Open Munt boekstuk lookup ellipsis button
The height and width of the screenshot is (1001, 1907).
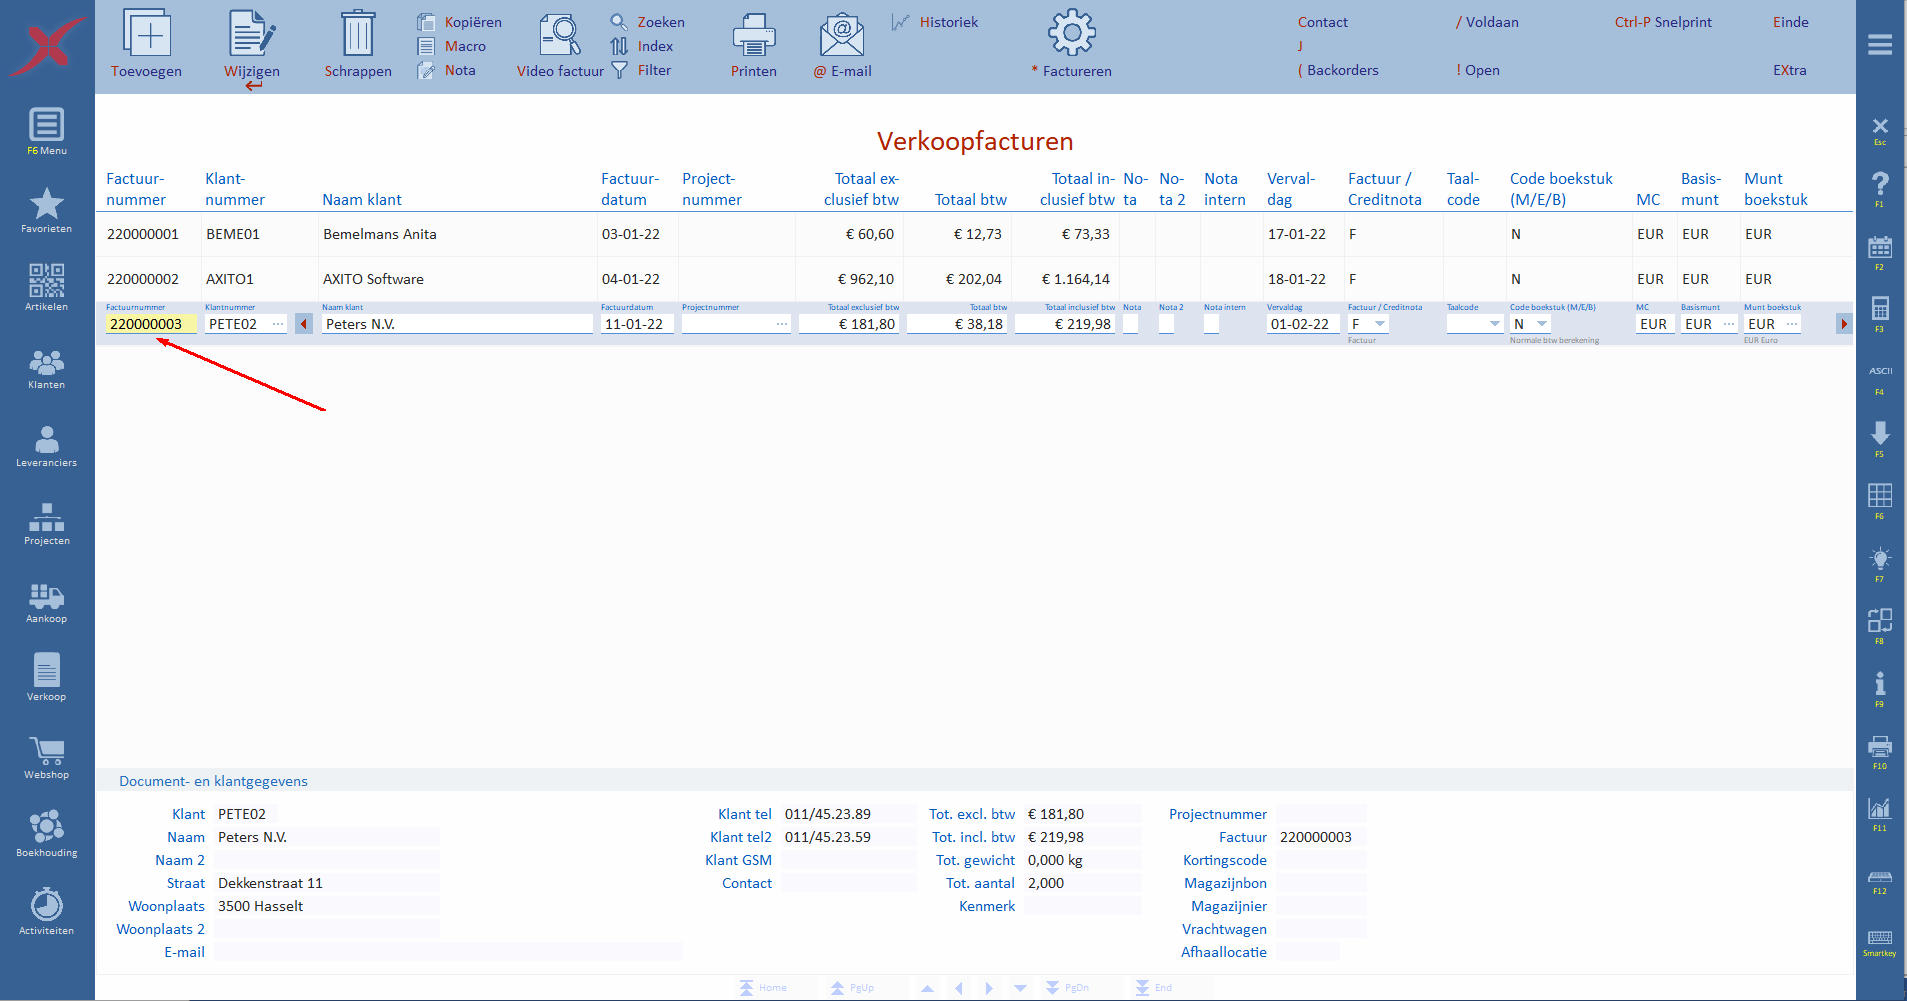pos(1792,324)
